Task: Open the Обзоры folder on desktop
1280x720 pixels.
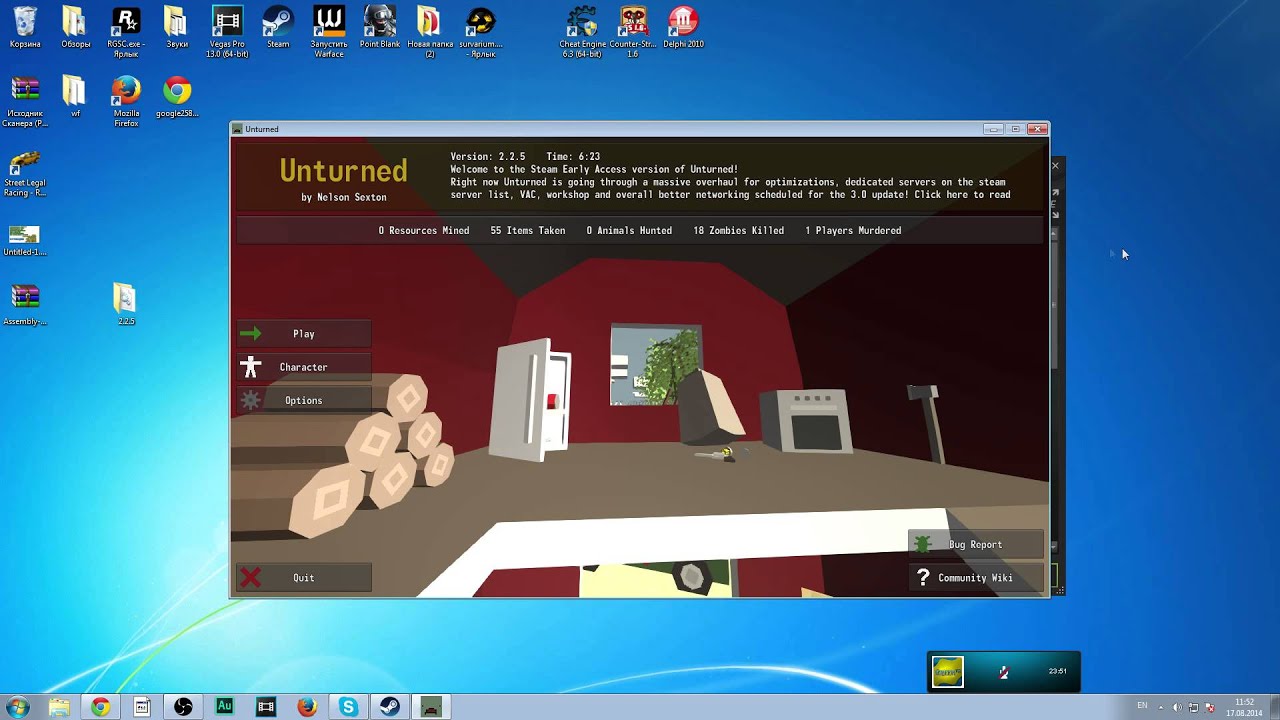Action: pos(75,28)
